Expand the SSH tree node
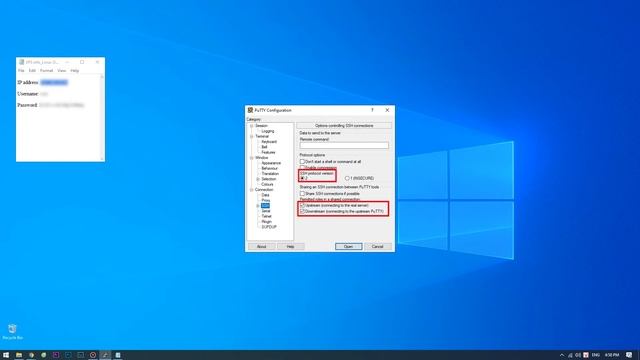 (258, 206)
